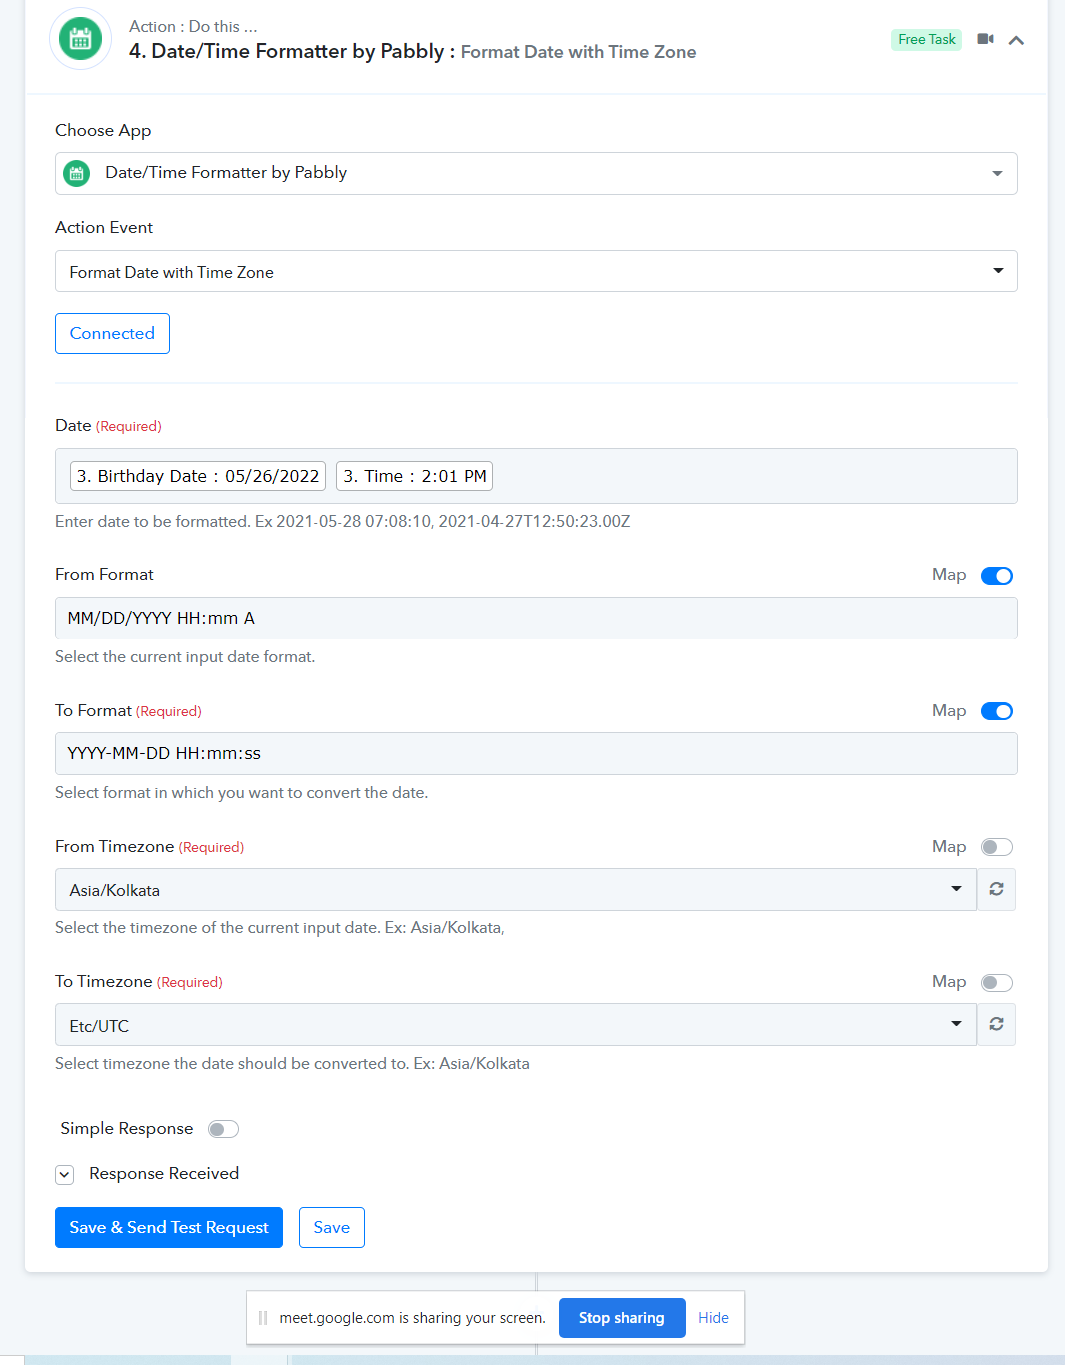Click the Time 2:01 PM mapped tag
The width and height of the screenshot is (1065, 1365).
point(415,476)
